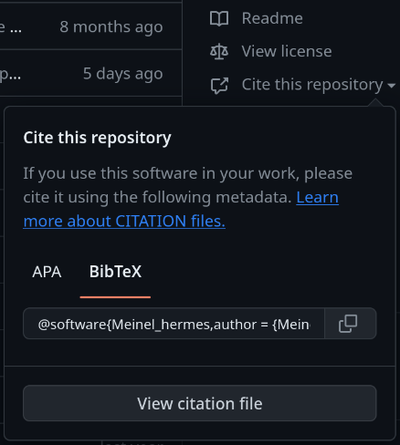Open the truncated commit message ending 'e ...'
The image size is (400, 445).
(x=11, y=27)
